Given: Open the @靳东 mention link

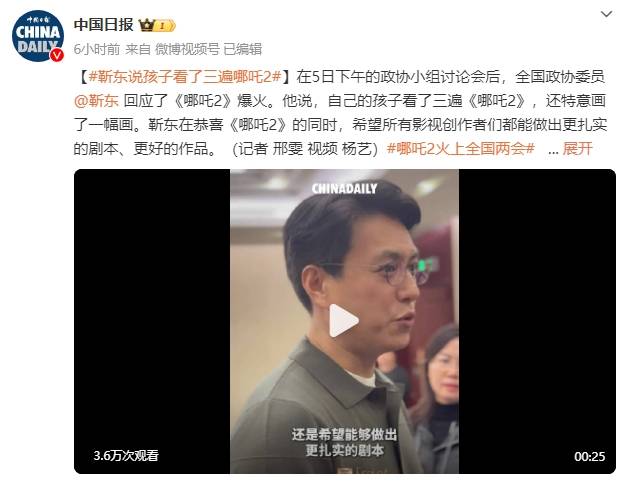Looking at the screenshot, I should [x=96, y=100].
